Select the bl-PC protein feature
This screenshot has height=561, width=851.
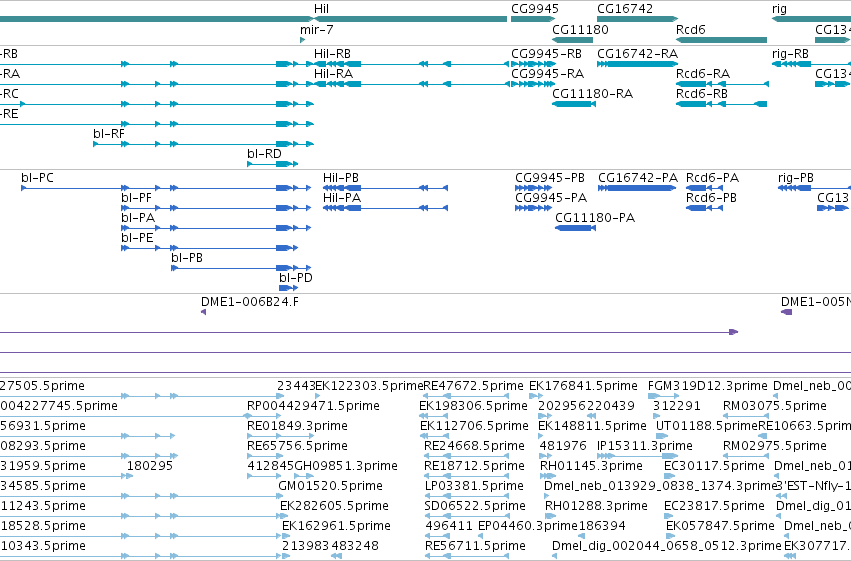tap(166, 188)
